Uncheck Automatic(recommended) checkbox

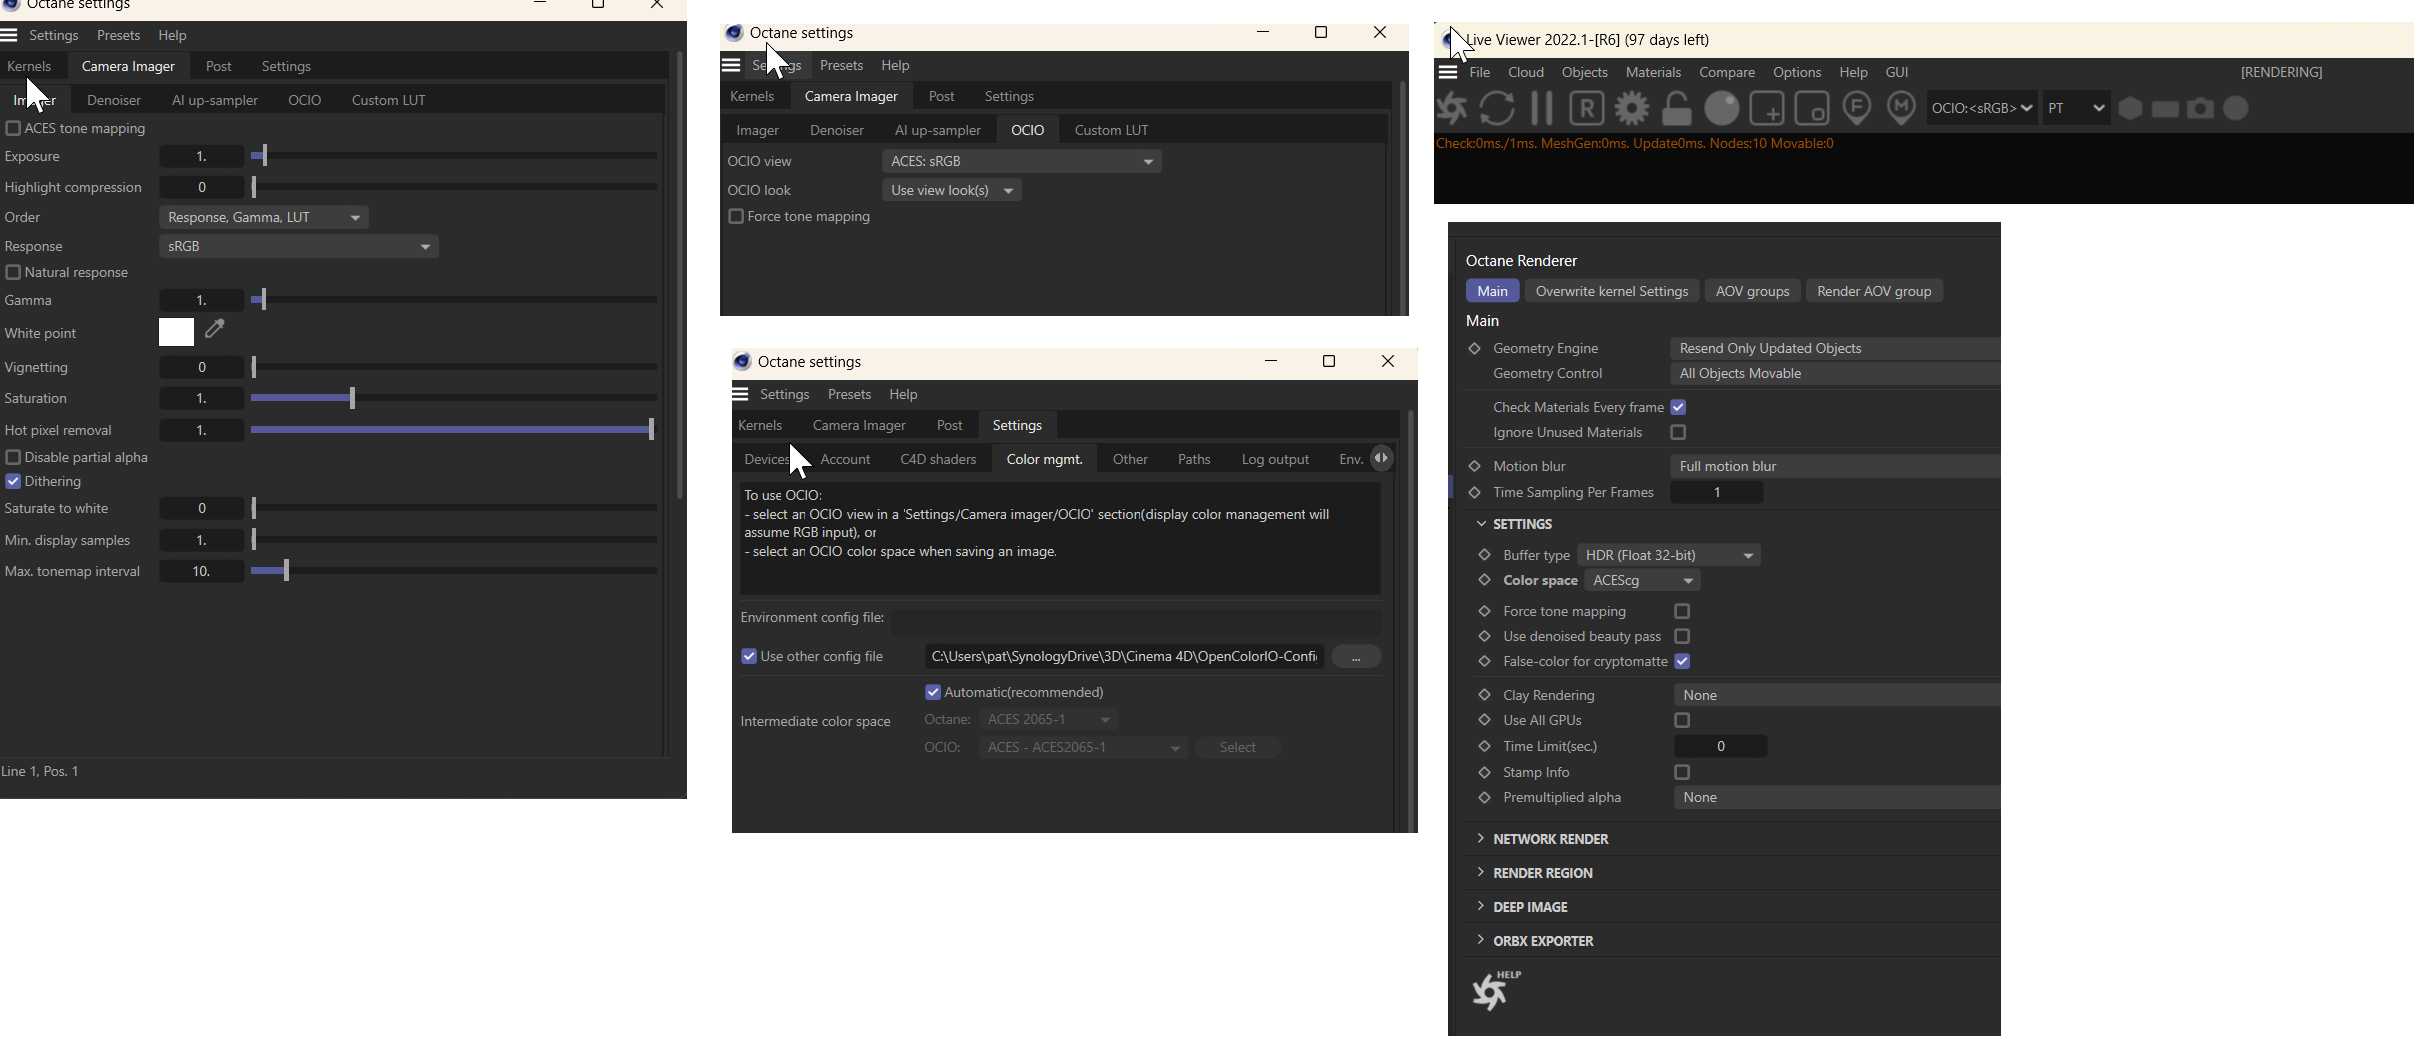click(x=933, y=692)
